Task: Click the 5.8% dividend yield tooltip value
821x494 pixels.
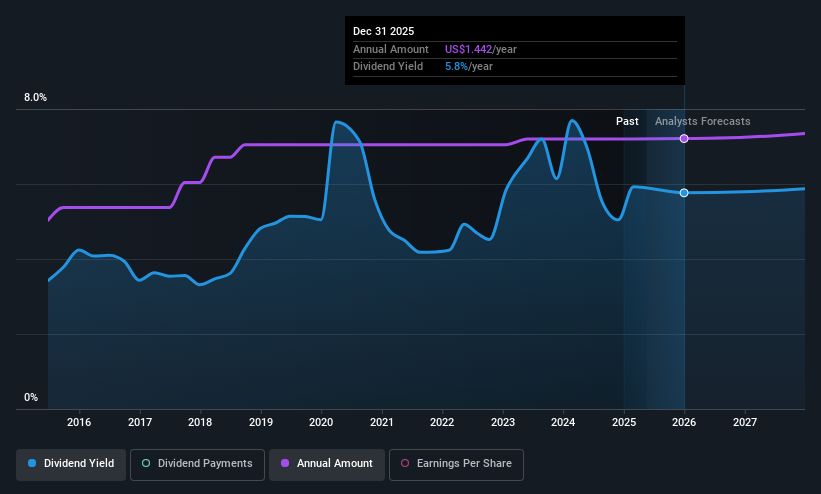Action: point(456,67)
